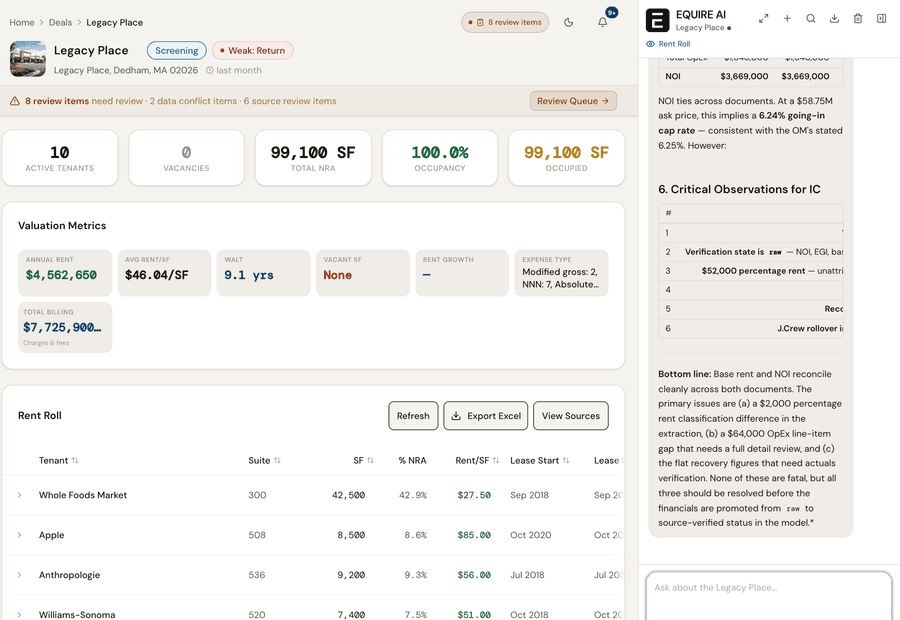
Task: Click the Sep 2018 lease start cell
Action: tap(529, 495)
